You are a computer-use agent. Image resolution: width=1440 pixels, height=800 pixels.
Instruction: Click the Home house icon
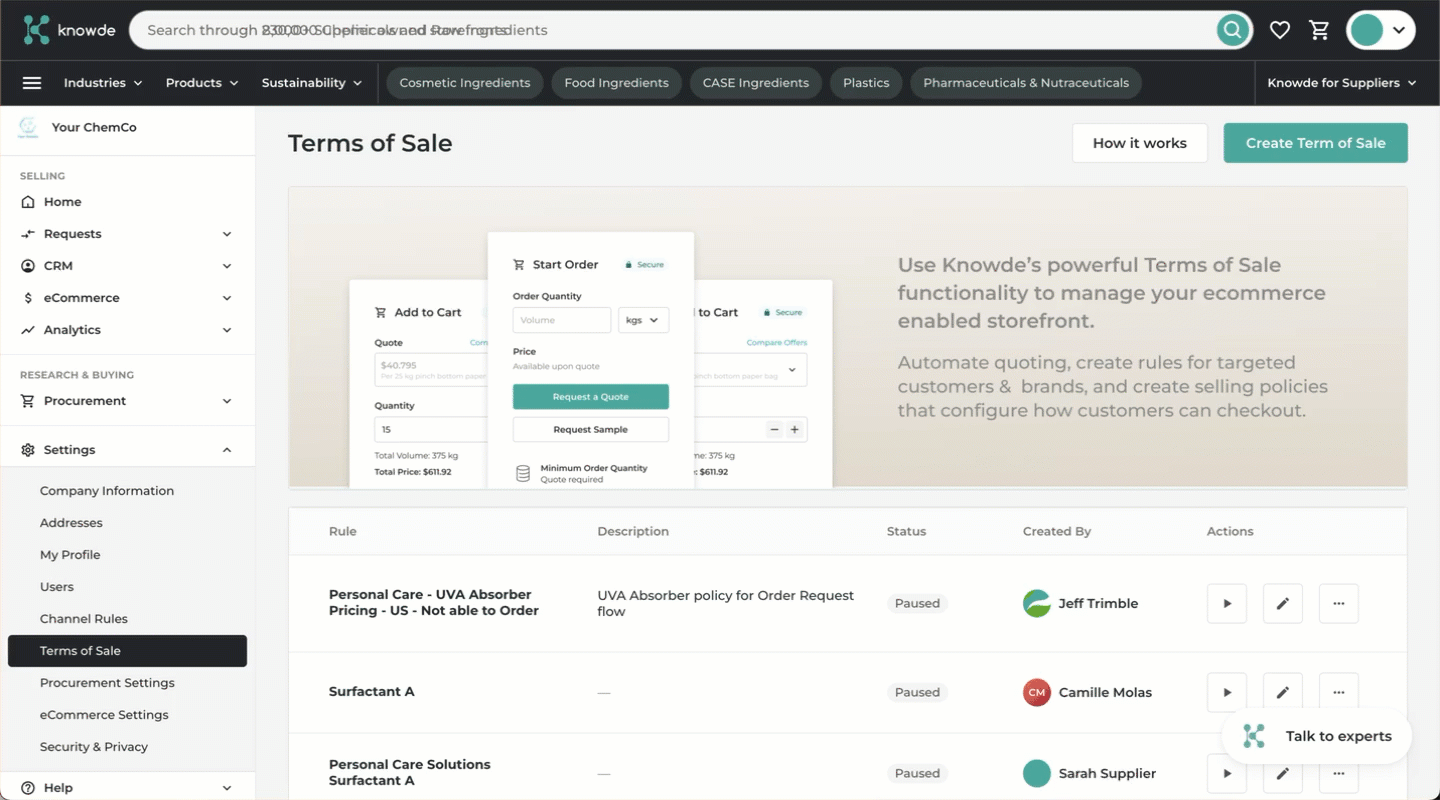point(28,202)
